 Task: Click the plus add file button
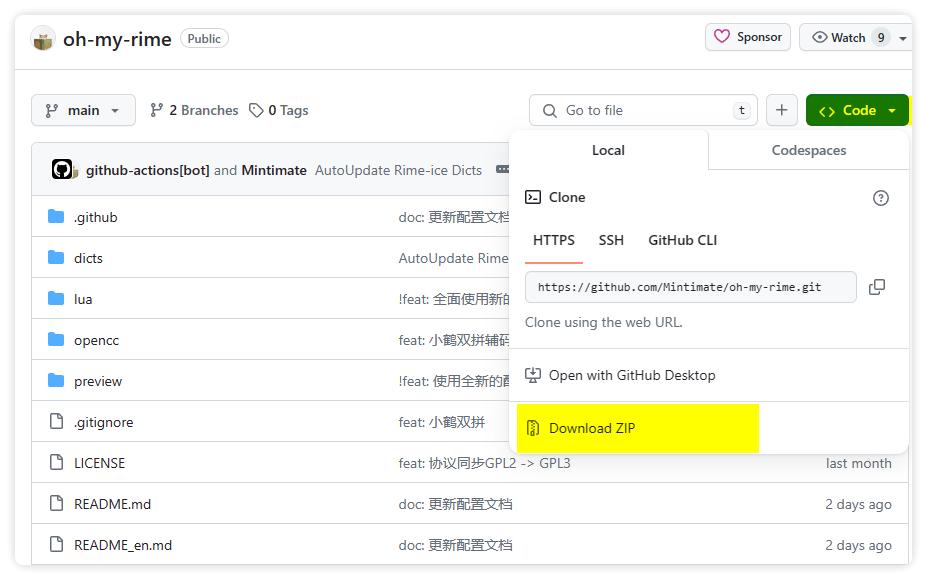pyautogui.click(x=782, y=110)
